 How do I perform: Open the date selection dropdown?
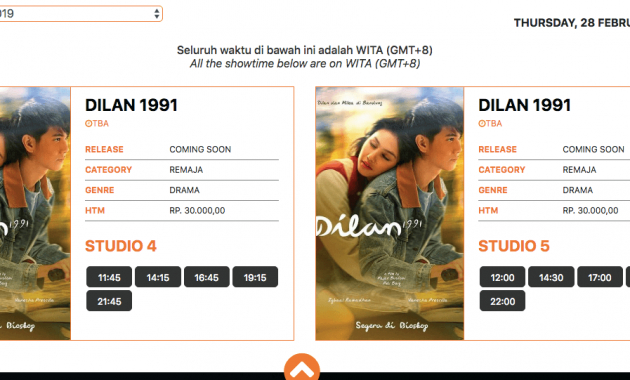80,14
